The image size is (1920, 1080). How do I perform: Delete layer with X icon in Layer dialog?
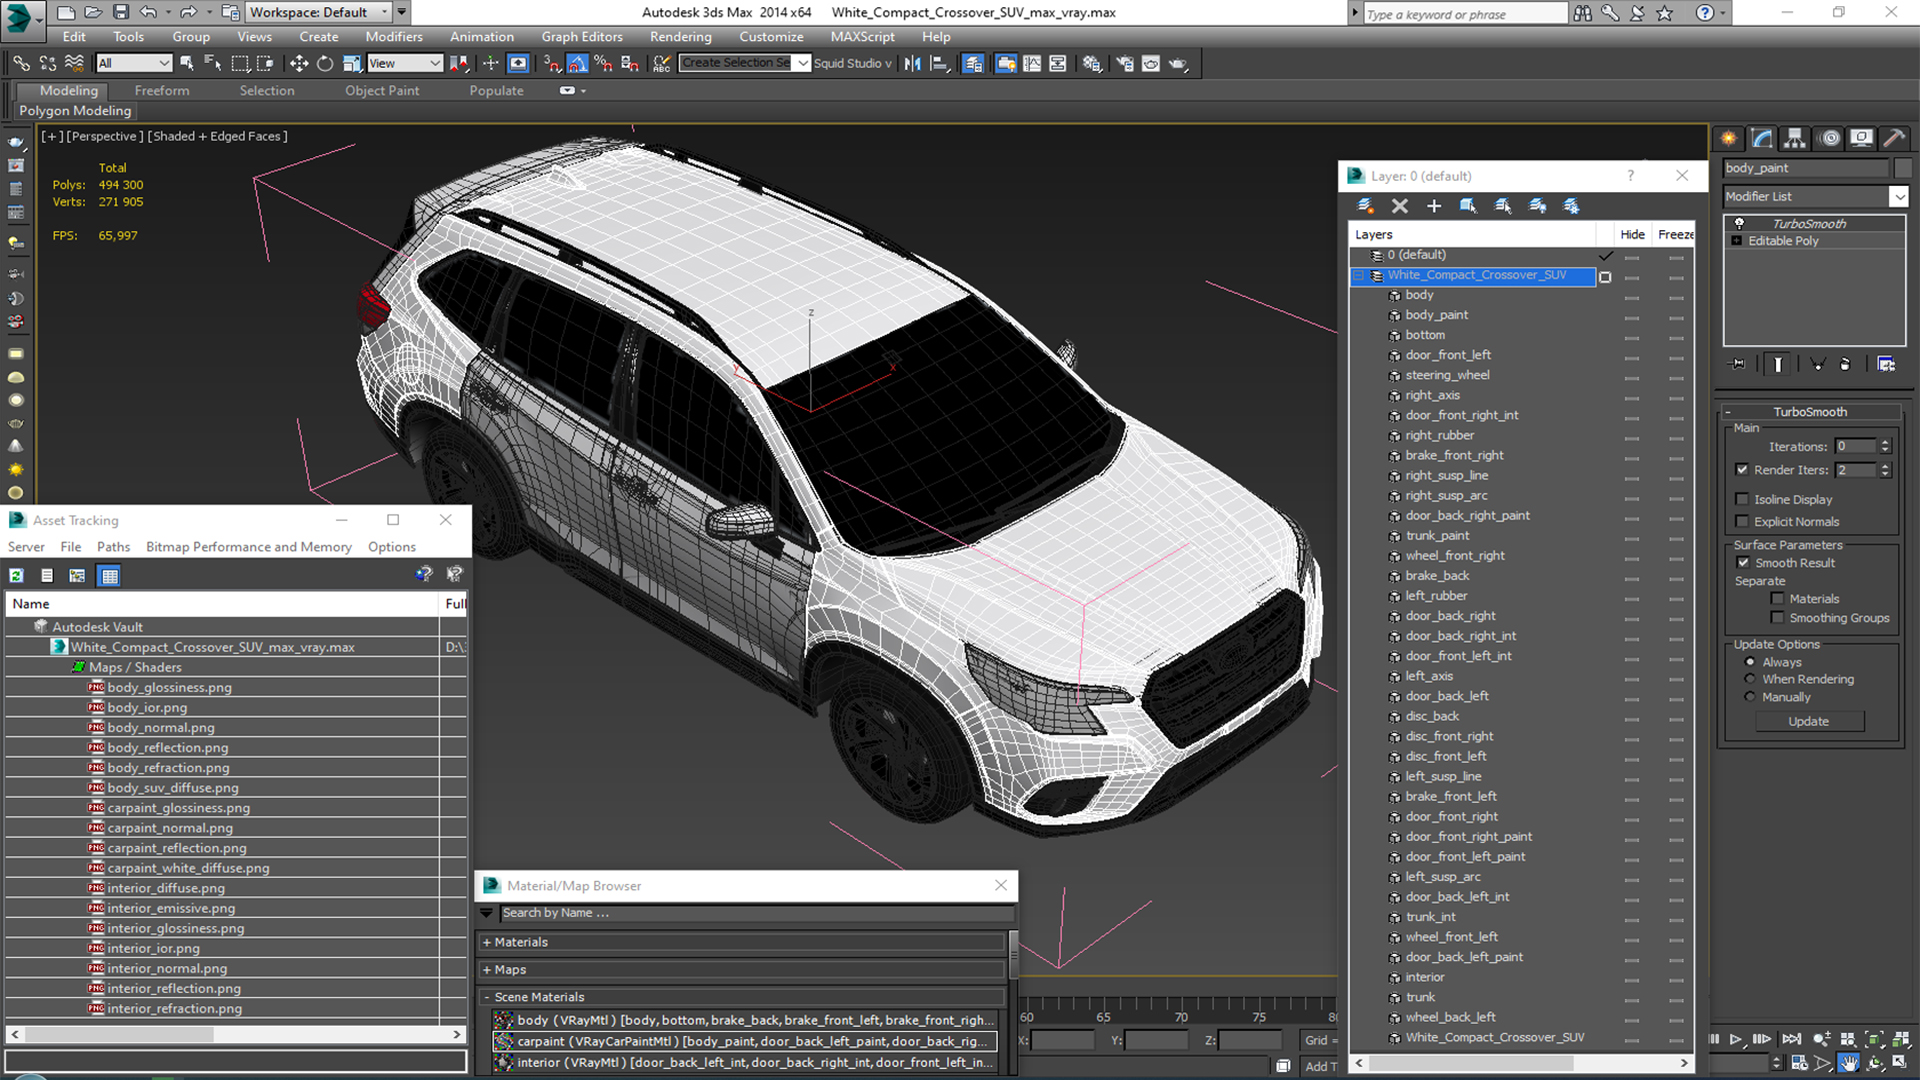click(x=1400, y=205)
